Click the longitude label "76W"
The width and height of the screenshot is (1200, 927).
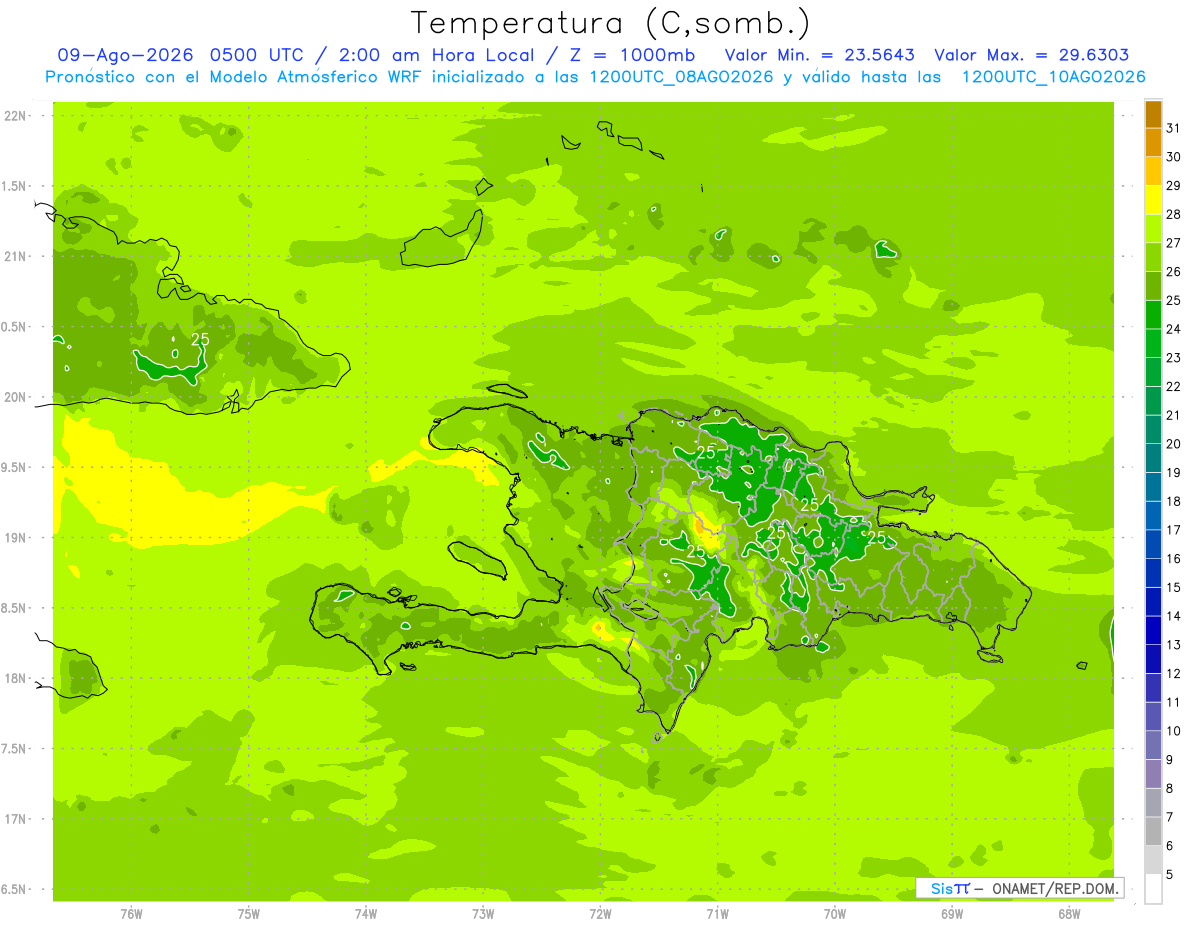click(x=131, y=914)
